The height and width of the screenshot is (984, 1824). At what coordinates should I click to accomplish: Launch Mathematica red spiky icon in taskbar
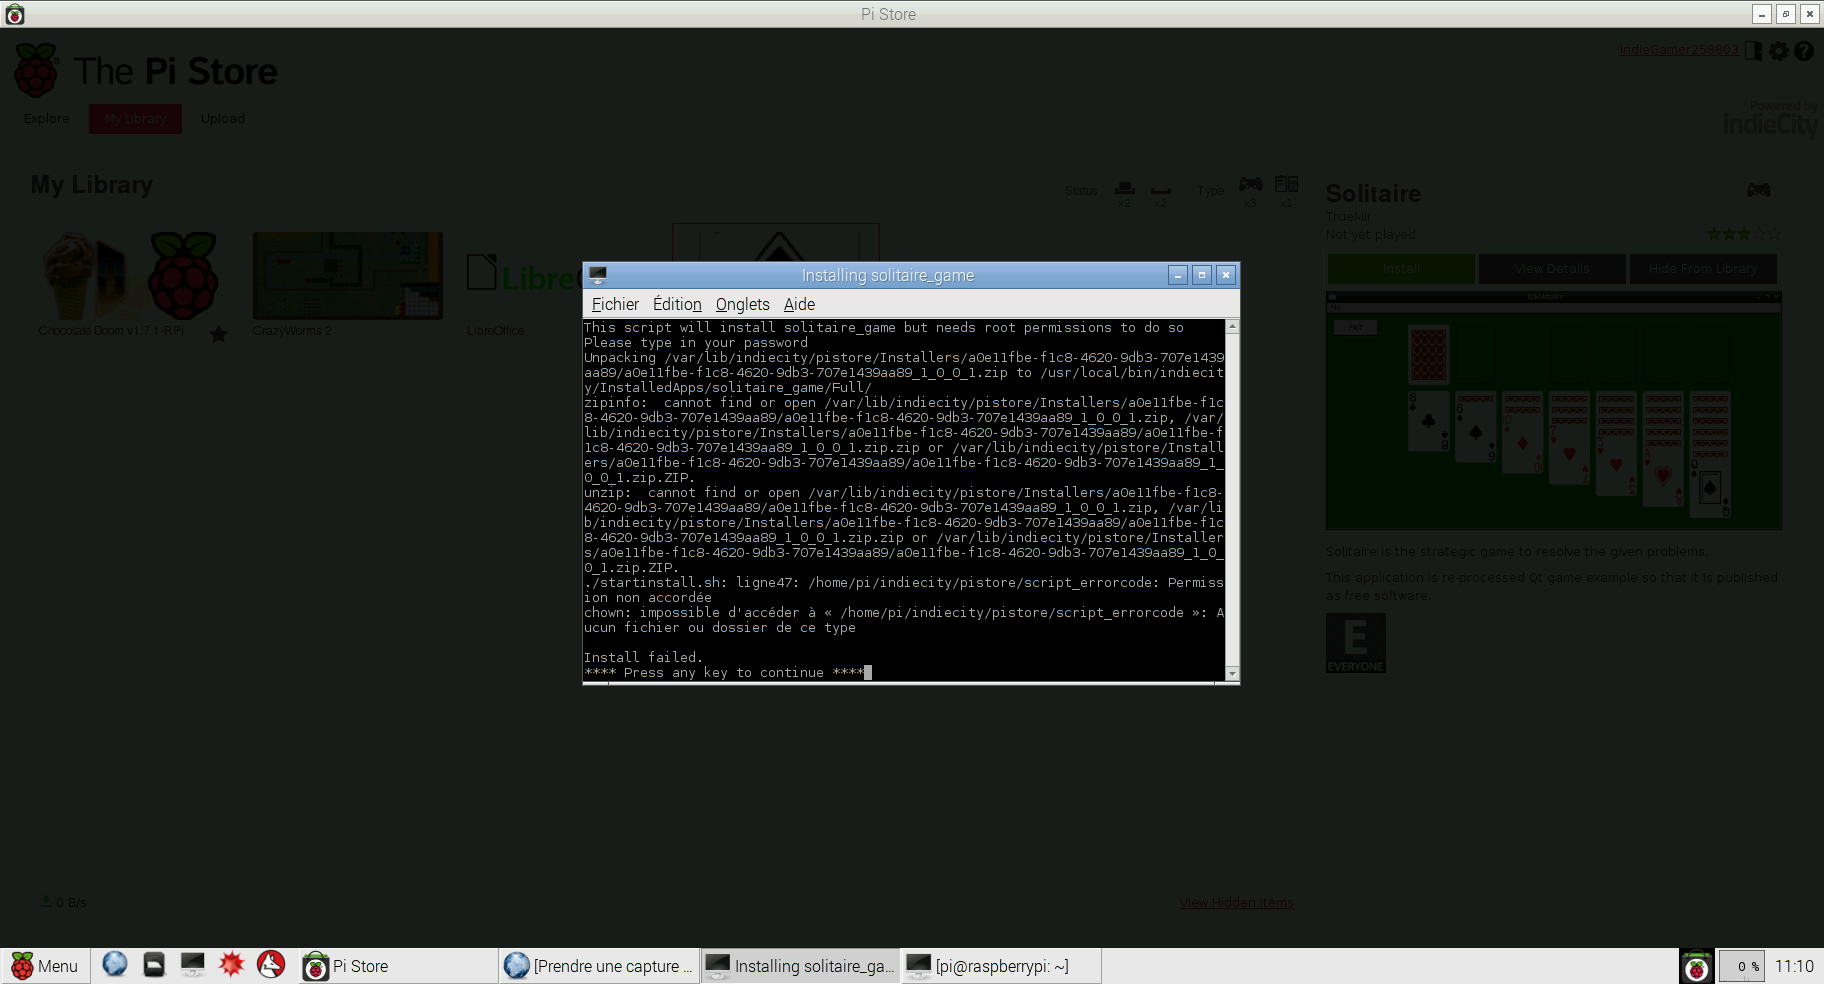pyautogui.click(x=231, y=964)
